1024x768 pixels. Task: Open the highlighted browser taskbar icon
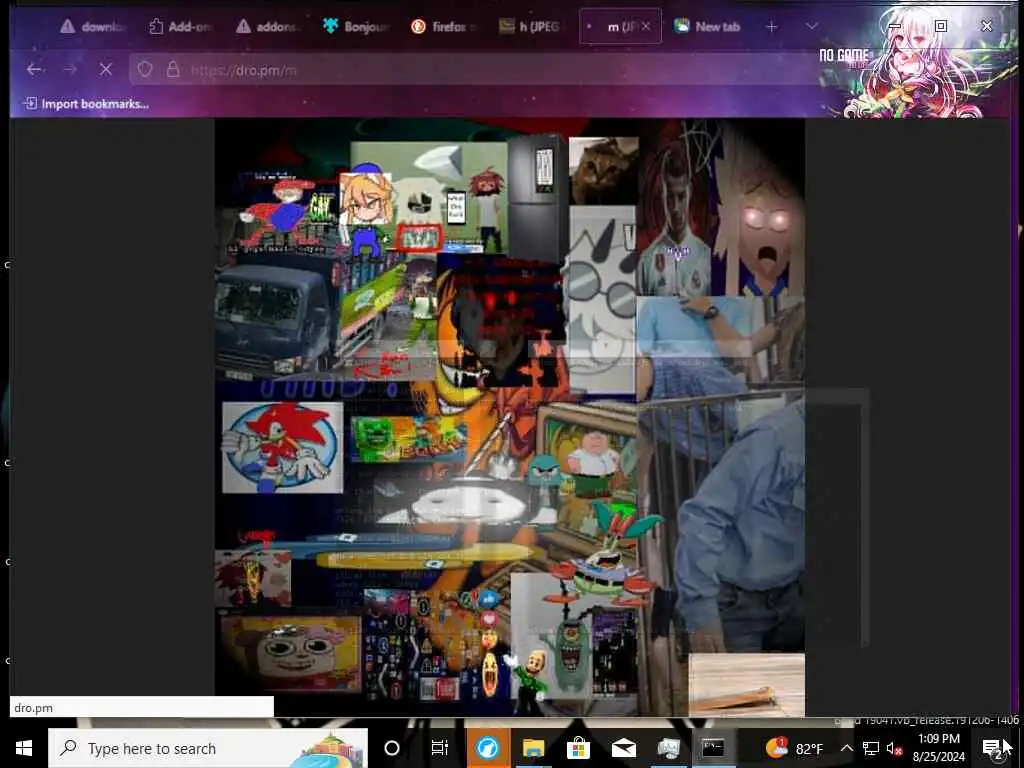[487, 748]
